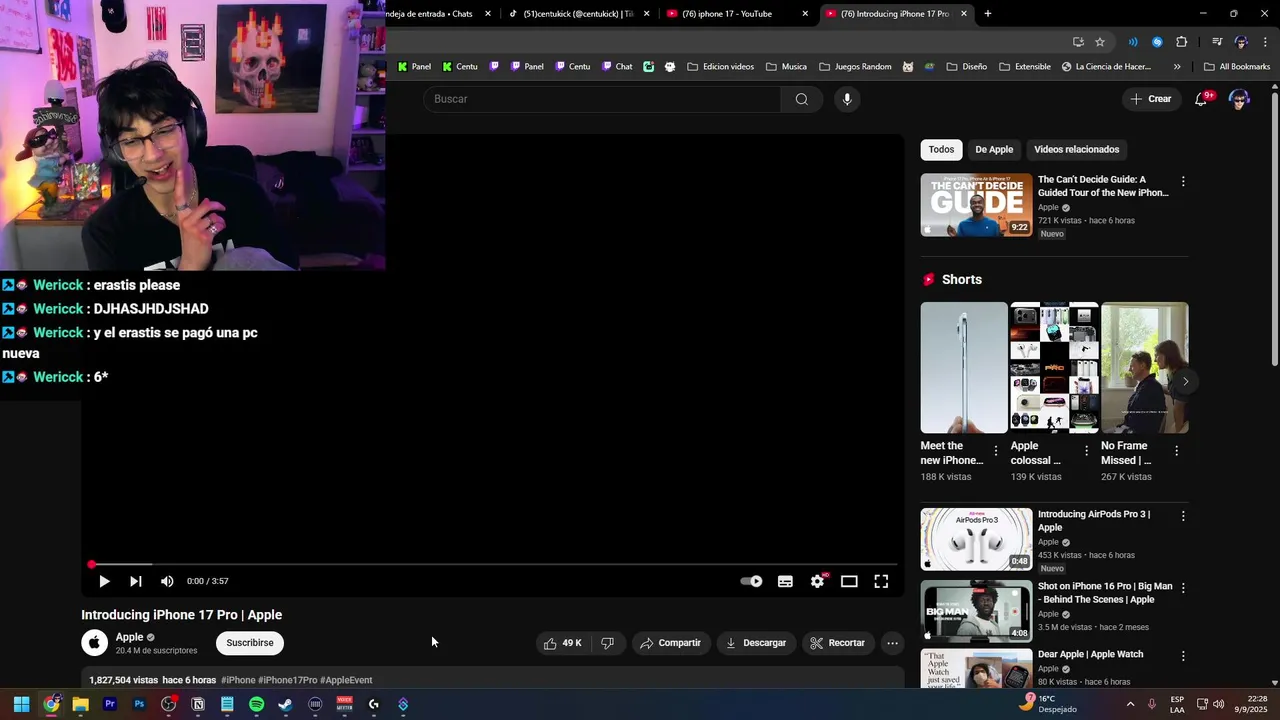Switch to centukick browser tab
Image resolution: width=1280 pixels, height=720 pixels.
coord(578,14)
